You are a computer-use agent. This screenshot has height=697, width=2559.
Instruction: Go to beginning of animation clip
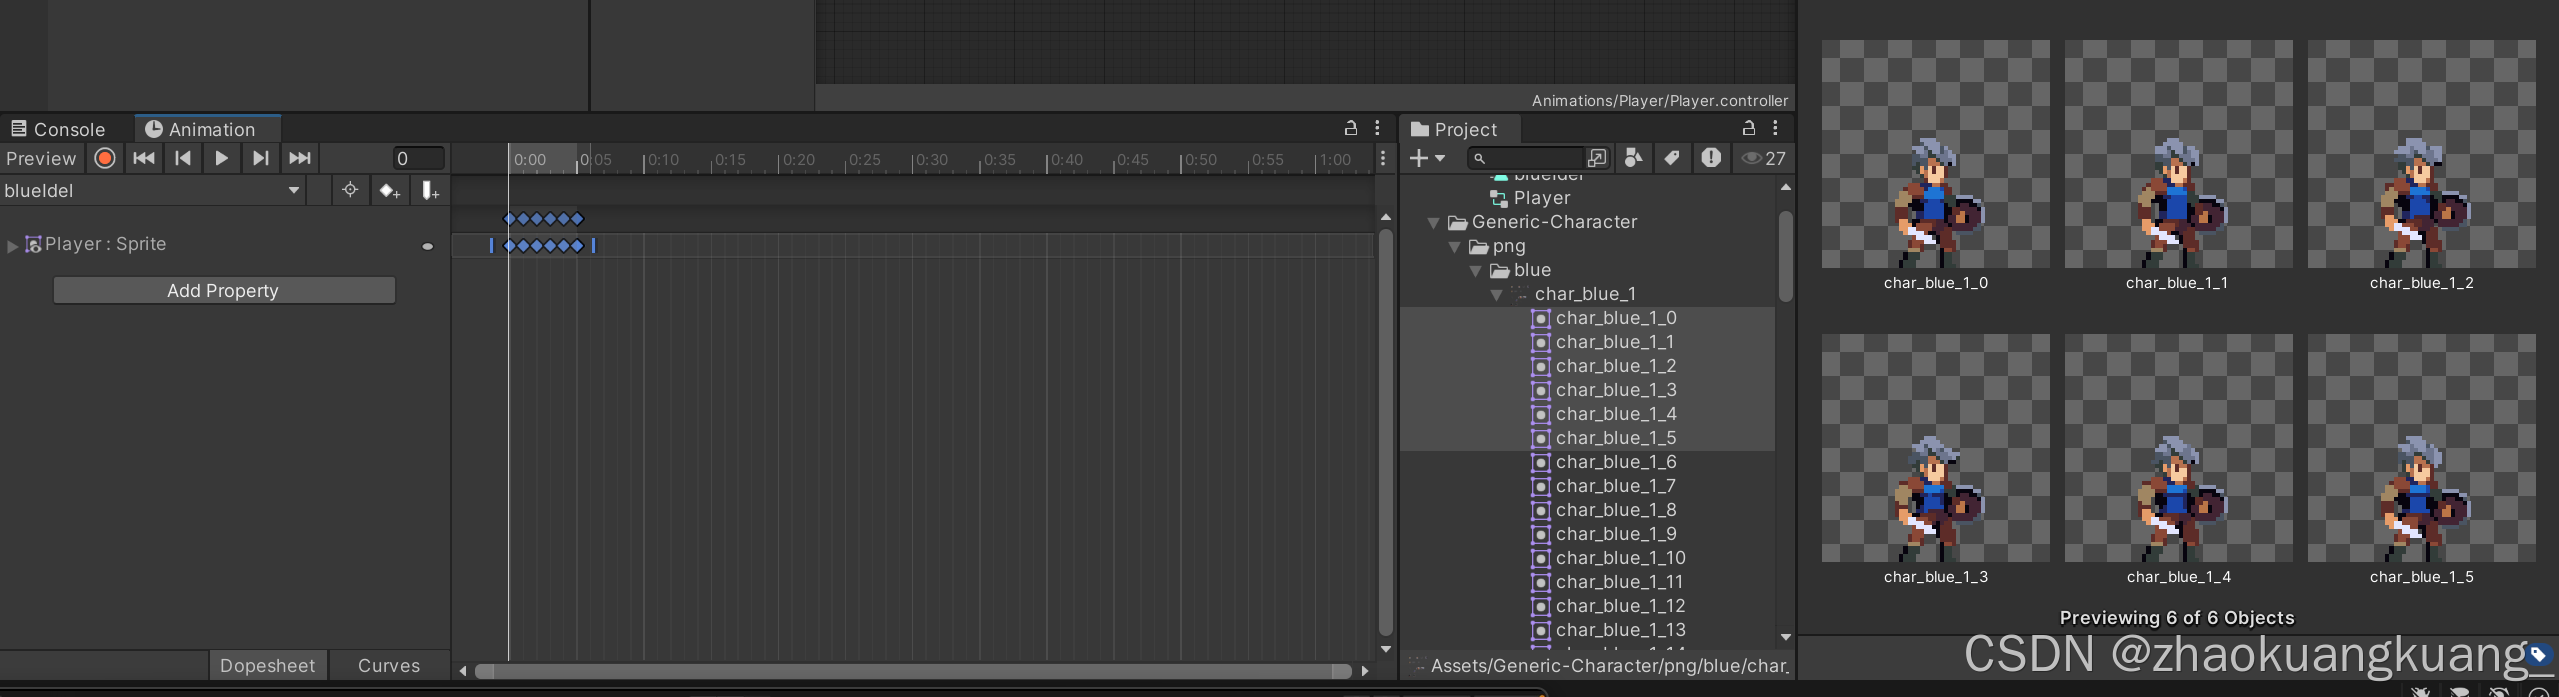(x=144, y=158)
